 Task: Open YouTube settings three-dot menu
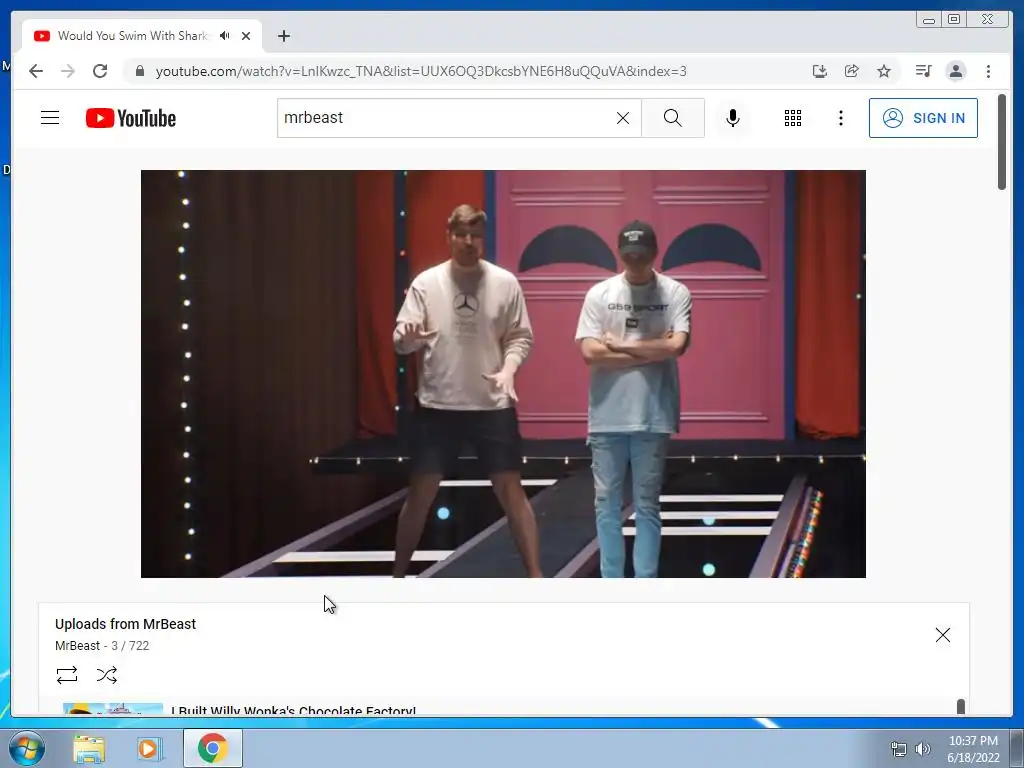[x=840, y=118]
